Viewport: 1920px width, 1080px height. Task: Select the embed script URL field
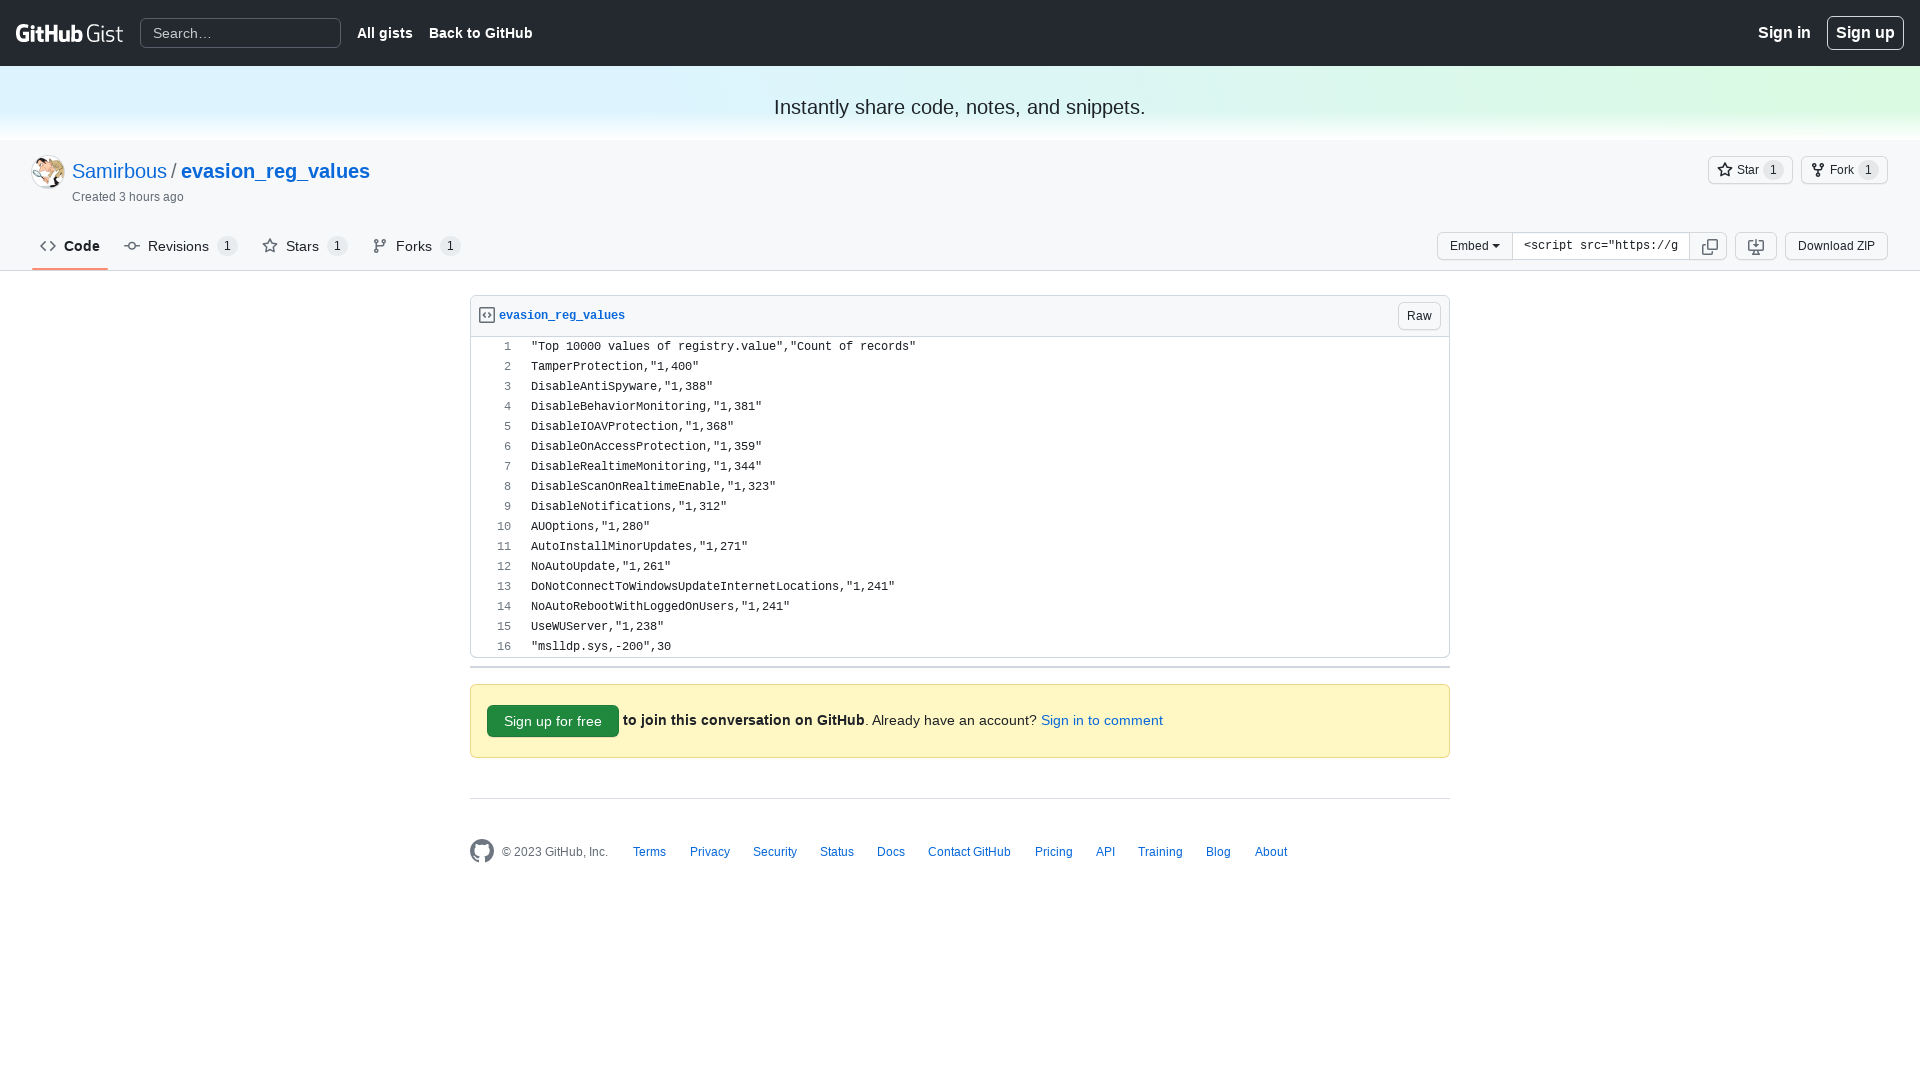[1601, 246]
